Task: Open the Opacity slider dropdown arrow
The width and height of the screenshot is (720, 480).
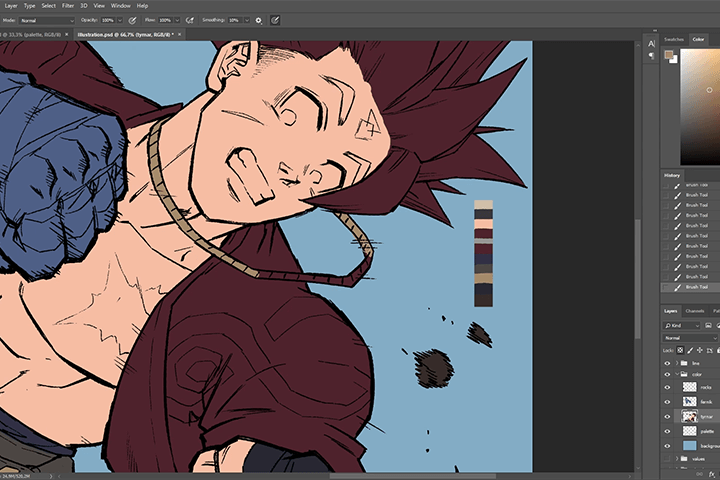Action: pos(120,20)
